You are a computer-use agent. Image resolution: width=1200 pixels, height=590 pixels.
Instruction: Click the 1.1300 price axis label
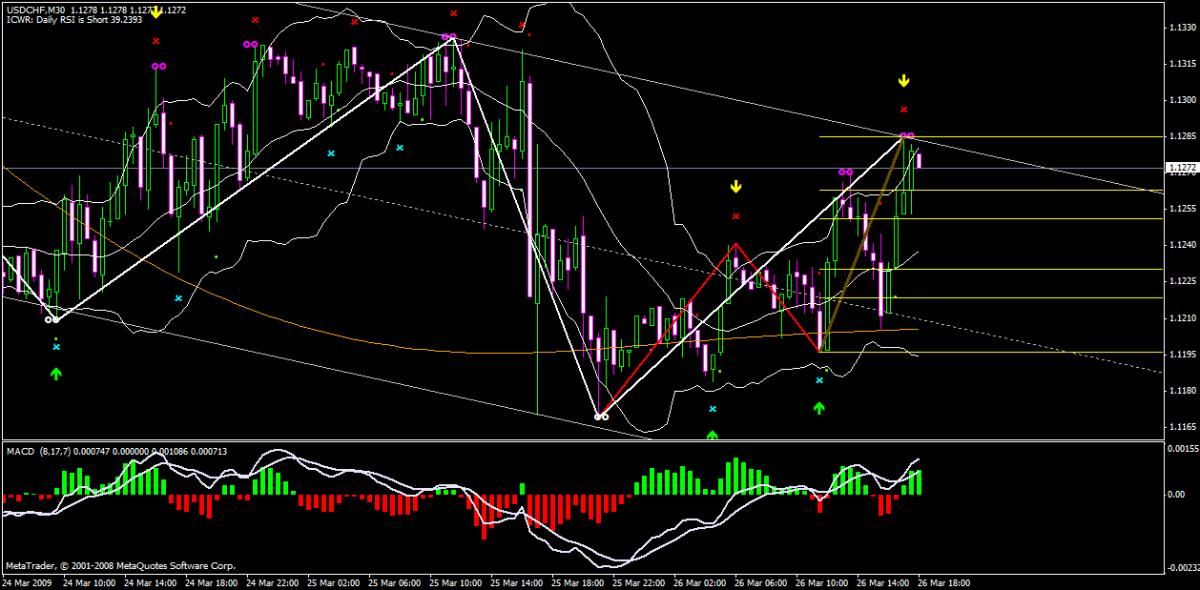pos(1181,100)
